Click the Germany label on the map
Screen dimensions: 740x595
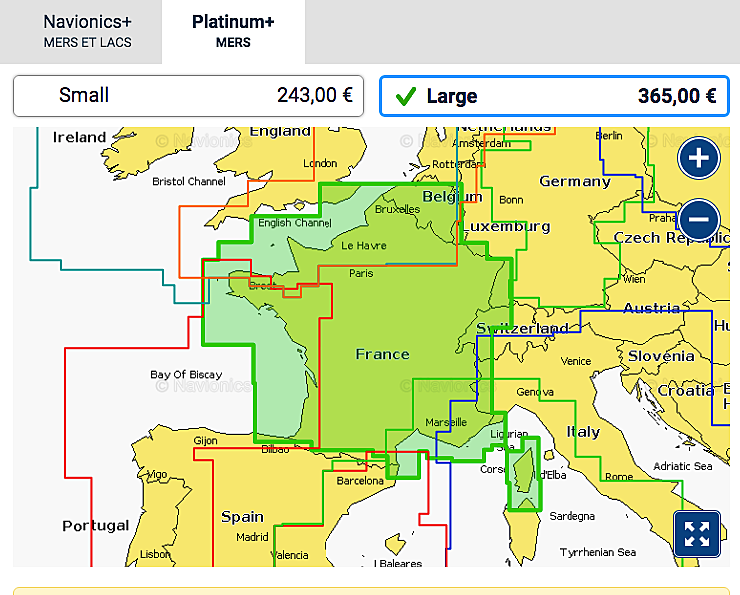point(574,181)
